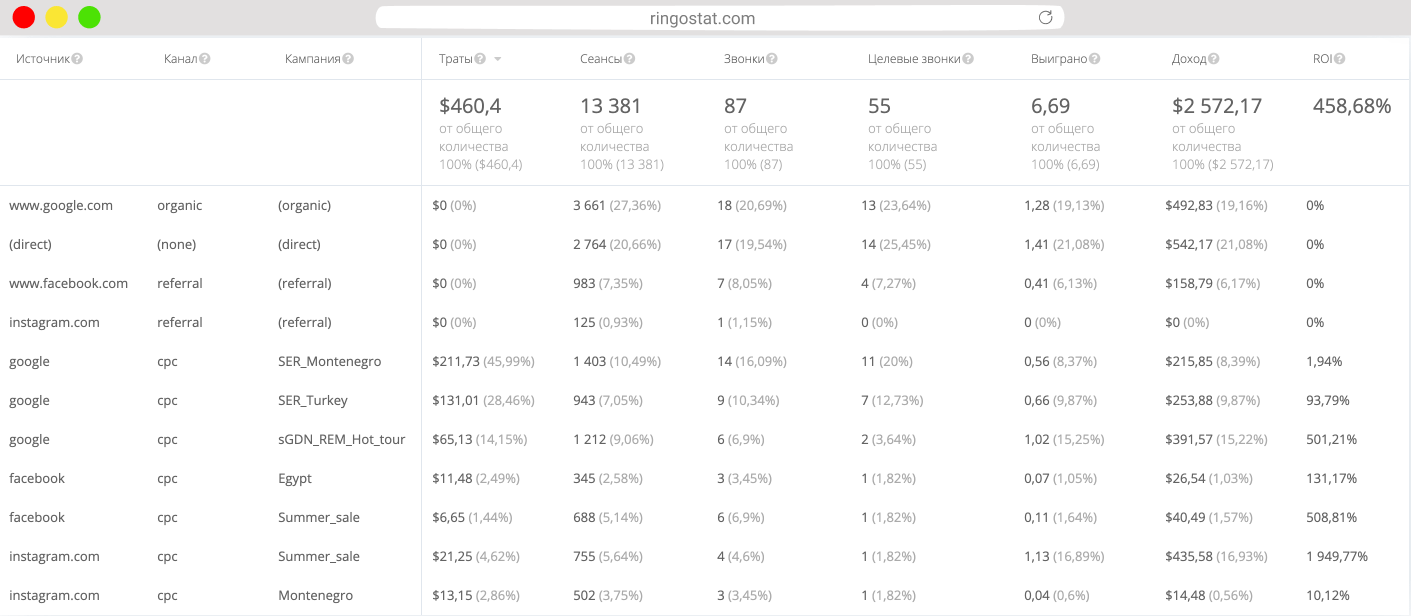Click help icon next to Источник
Viewport: 1411px width, 616px height.
[x=77, y=59]
